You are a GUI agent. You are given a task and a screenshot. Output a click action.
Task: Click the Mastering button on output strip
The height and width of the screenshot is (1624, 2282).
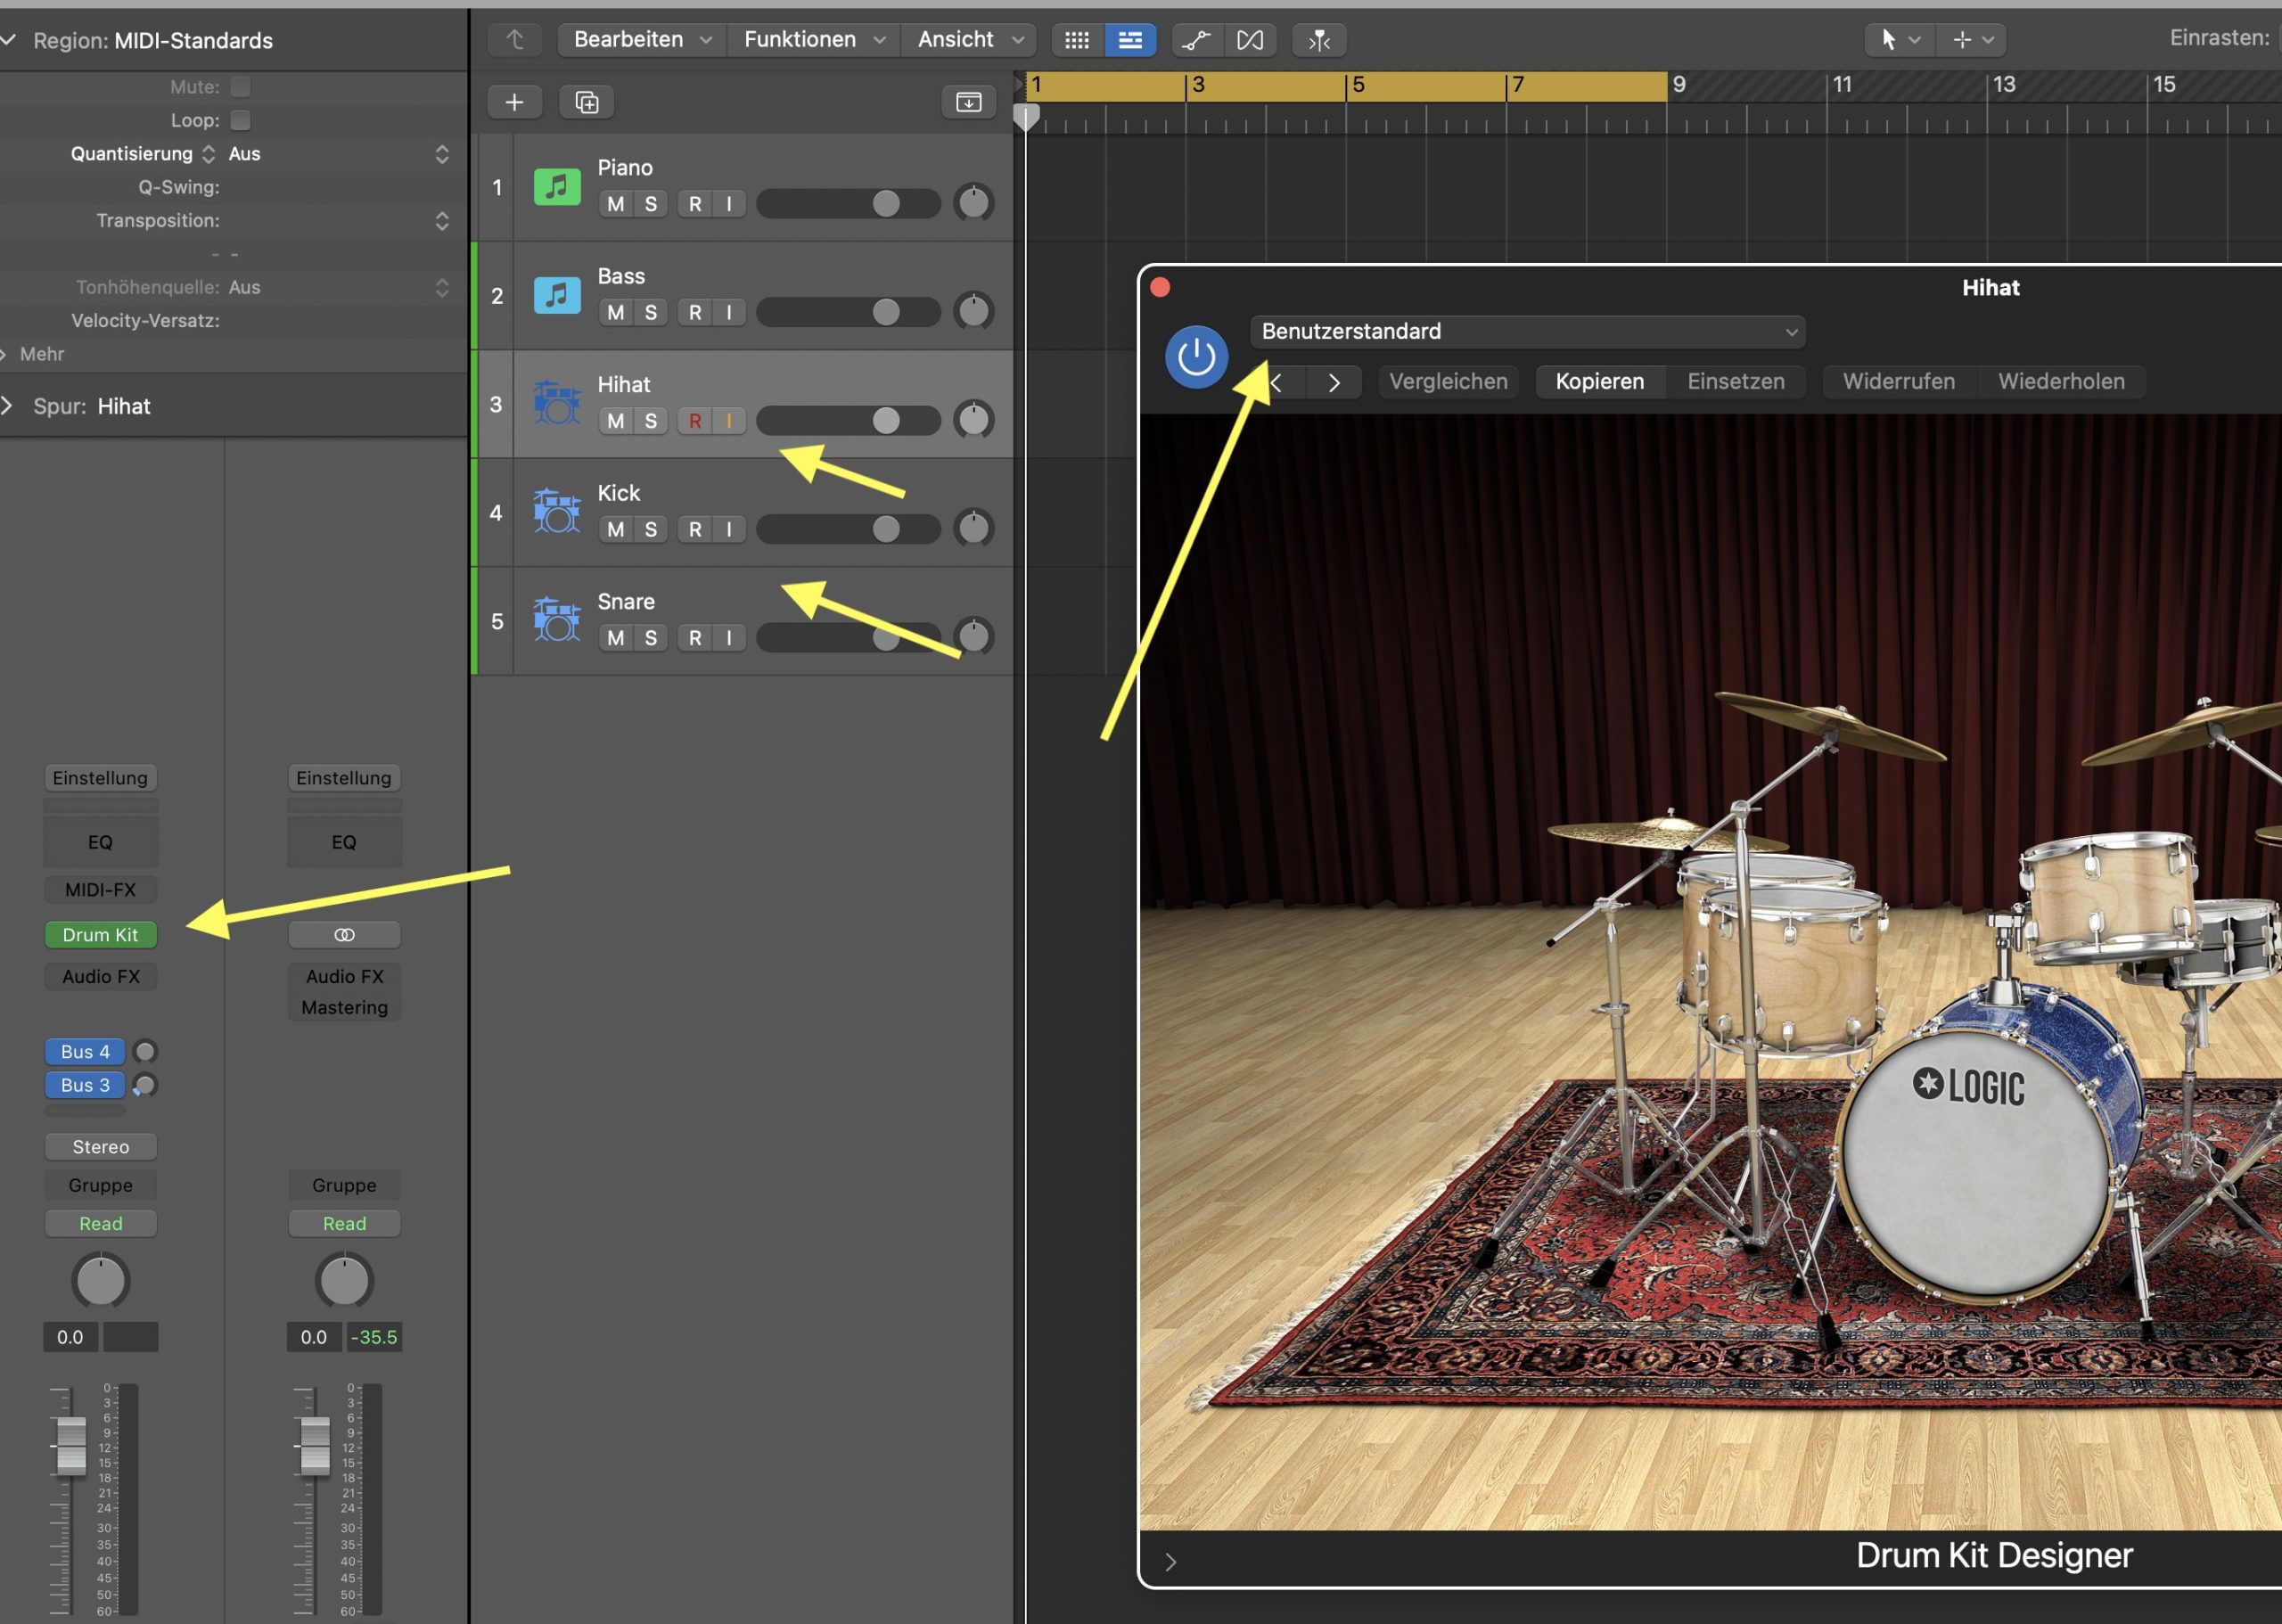(344, 1007)
